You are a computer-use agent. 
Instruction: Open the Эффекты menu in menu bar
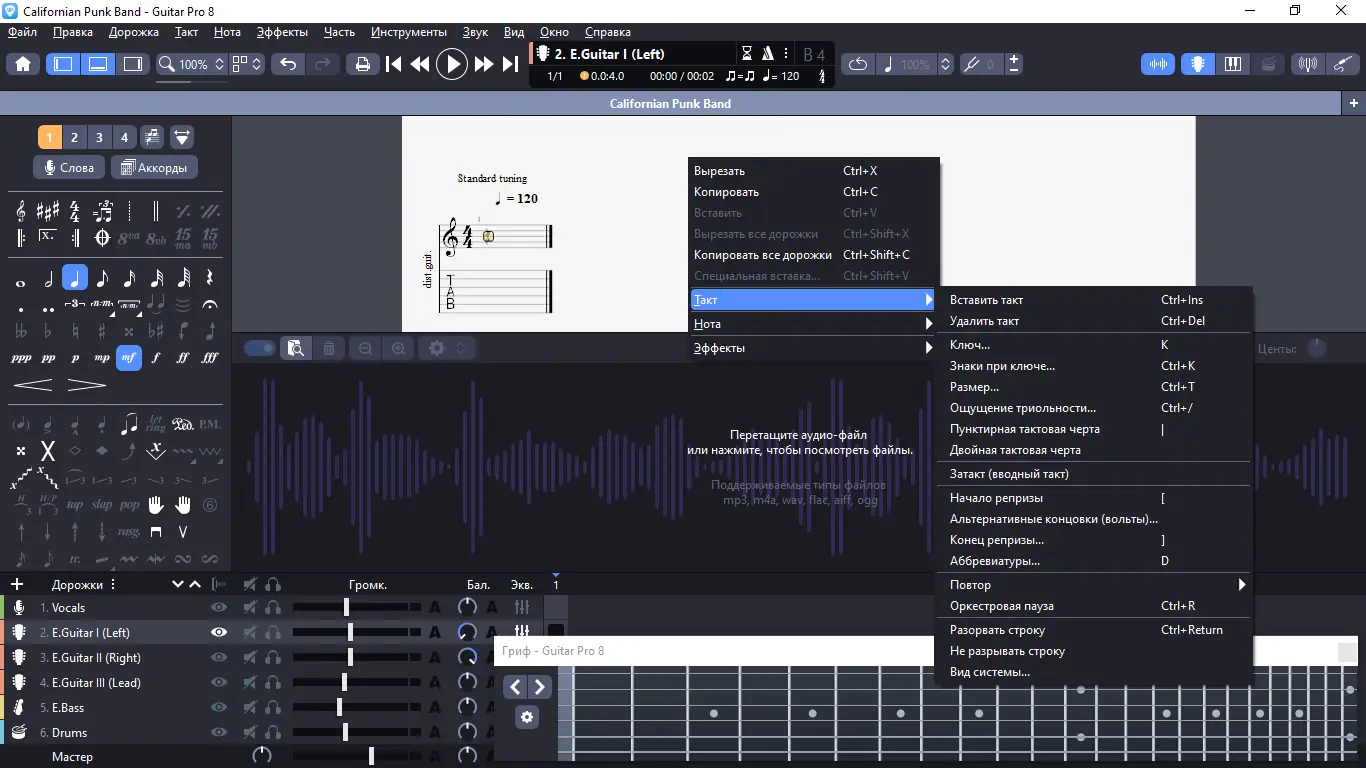(282, 32)
